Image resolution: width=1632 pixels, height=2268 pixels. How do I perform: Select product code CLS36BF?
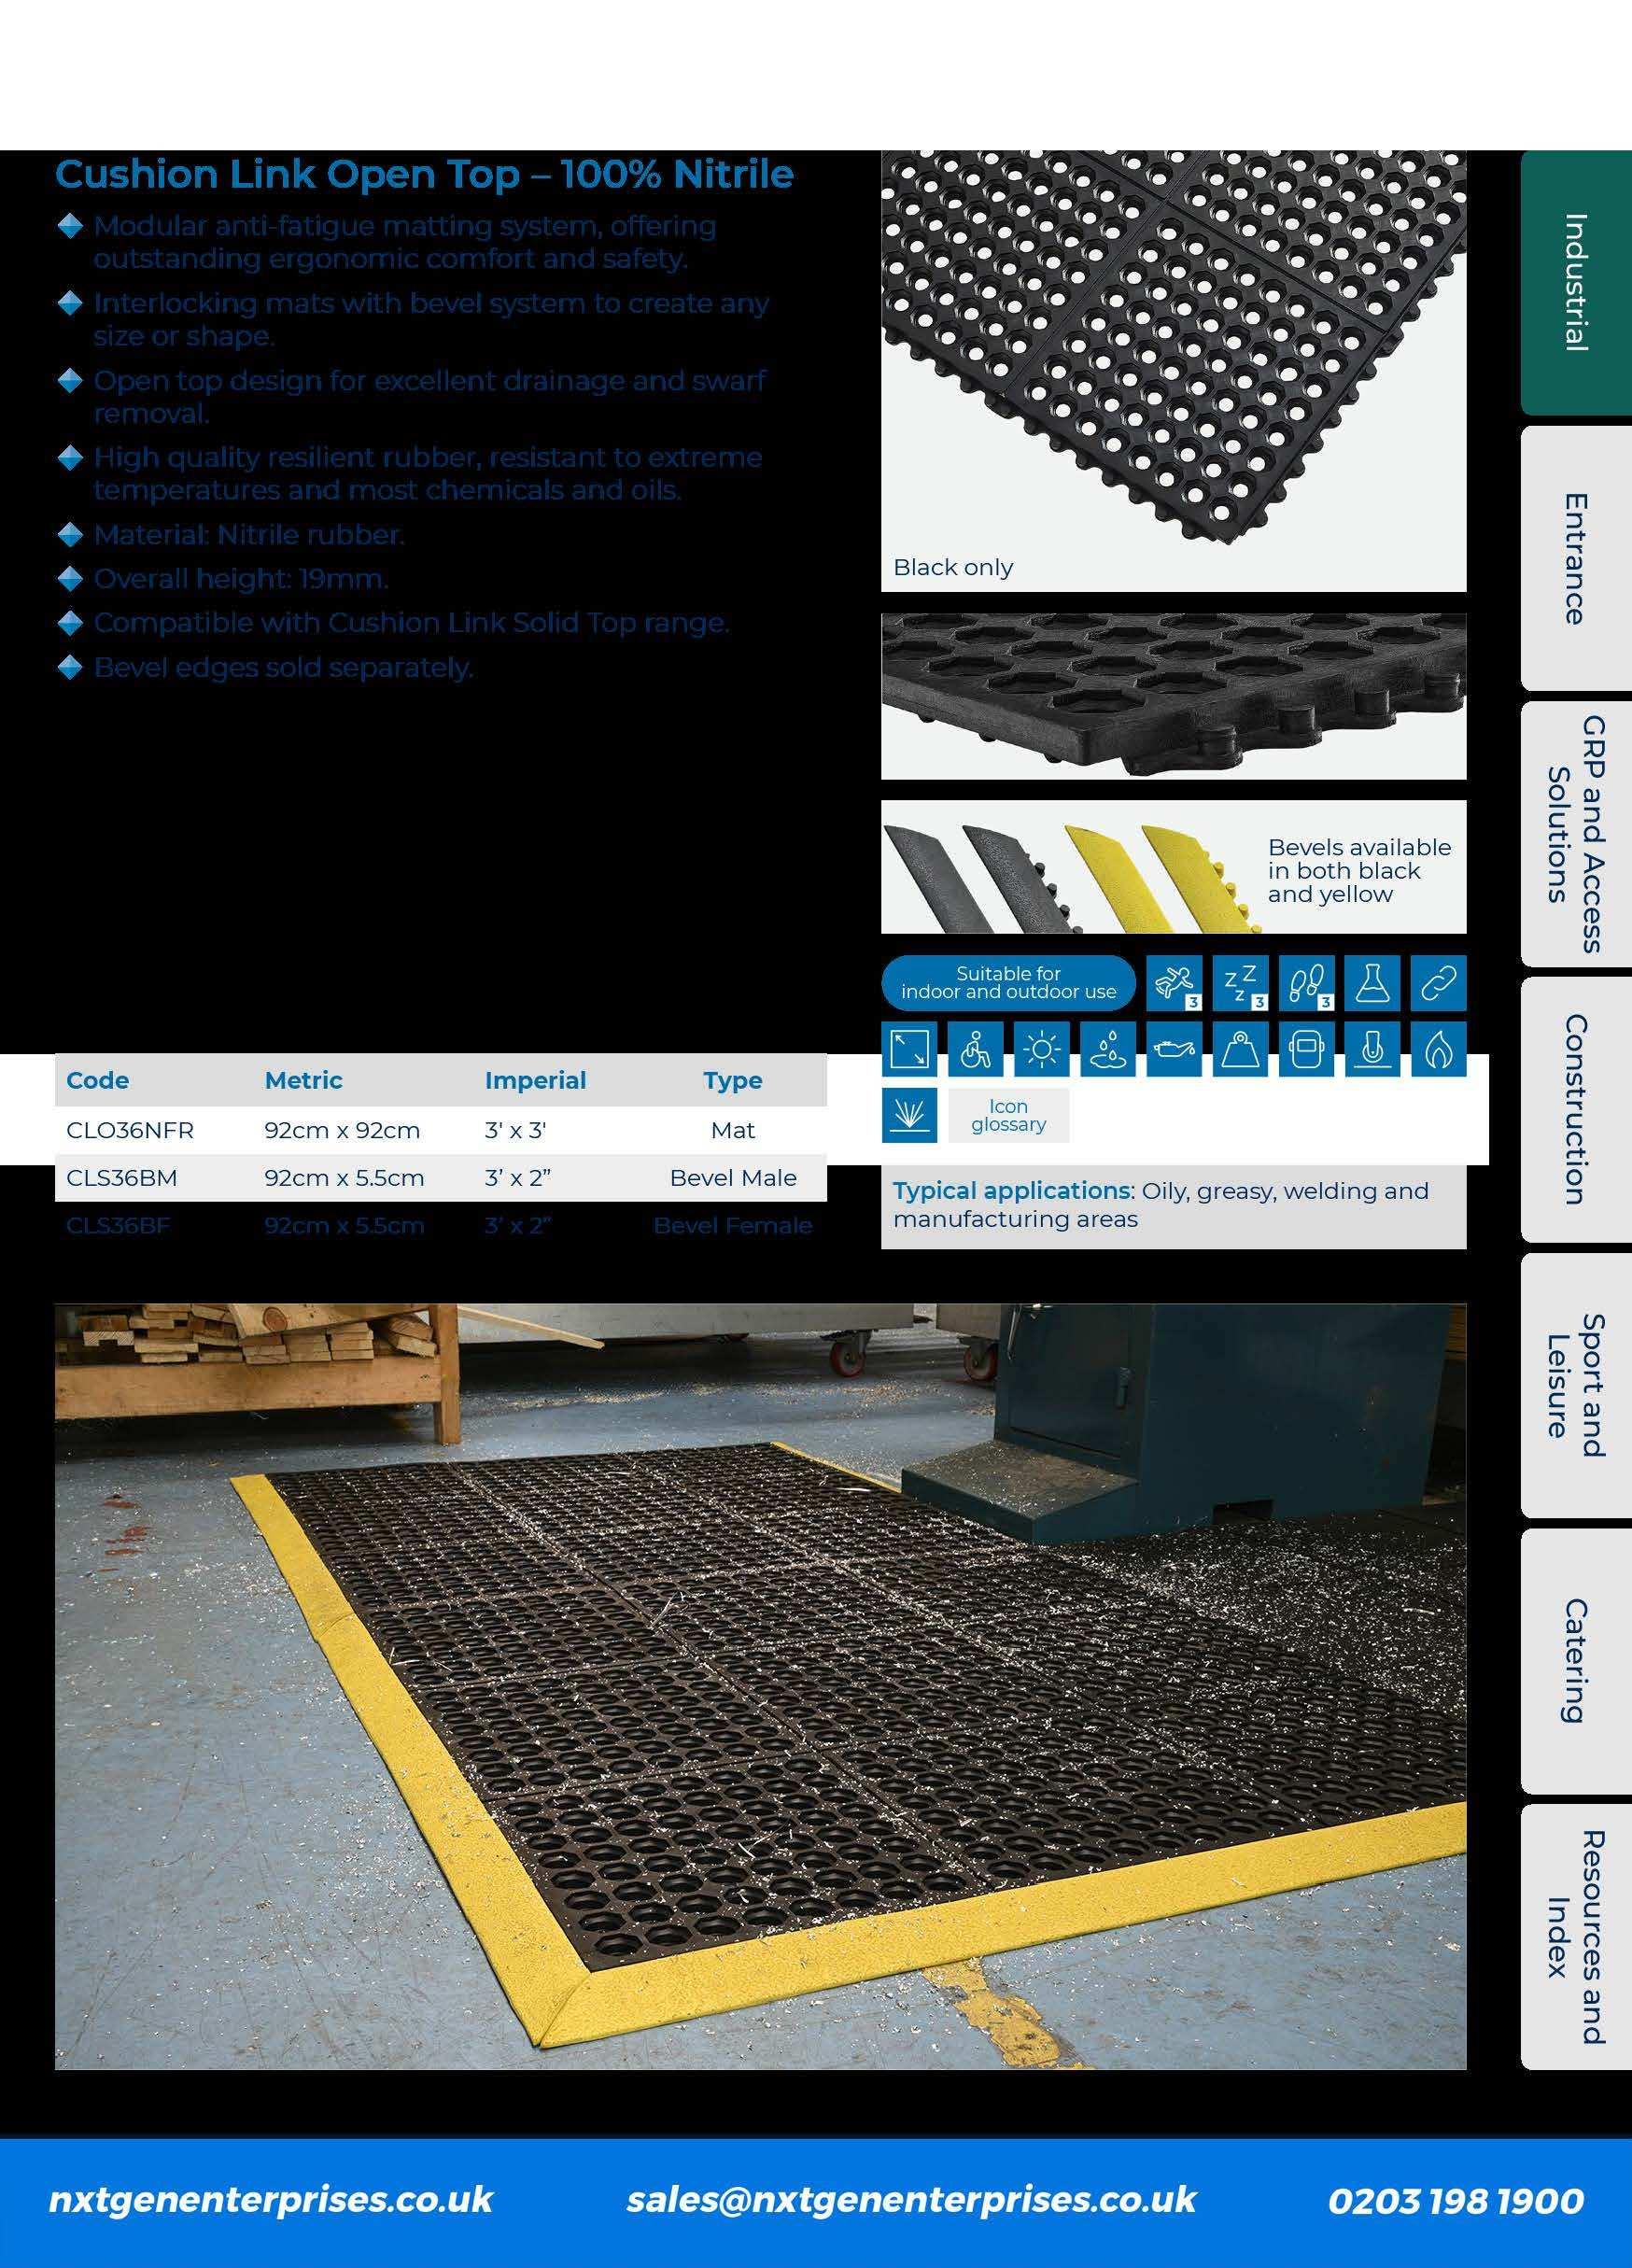coord(118,1226)
